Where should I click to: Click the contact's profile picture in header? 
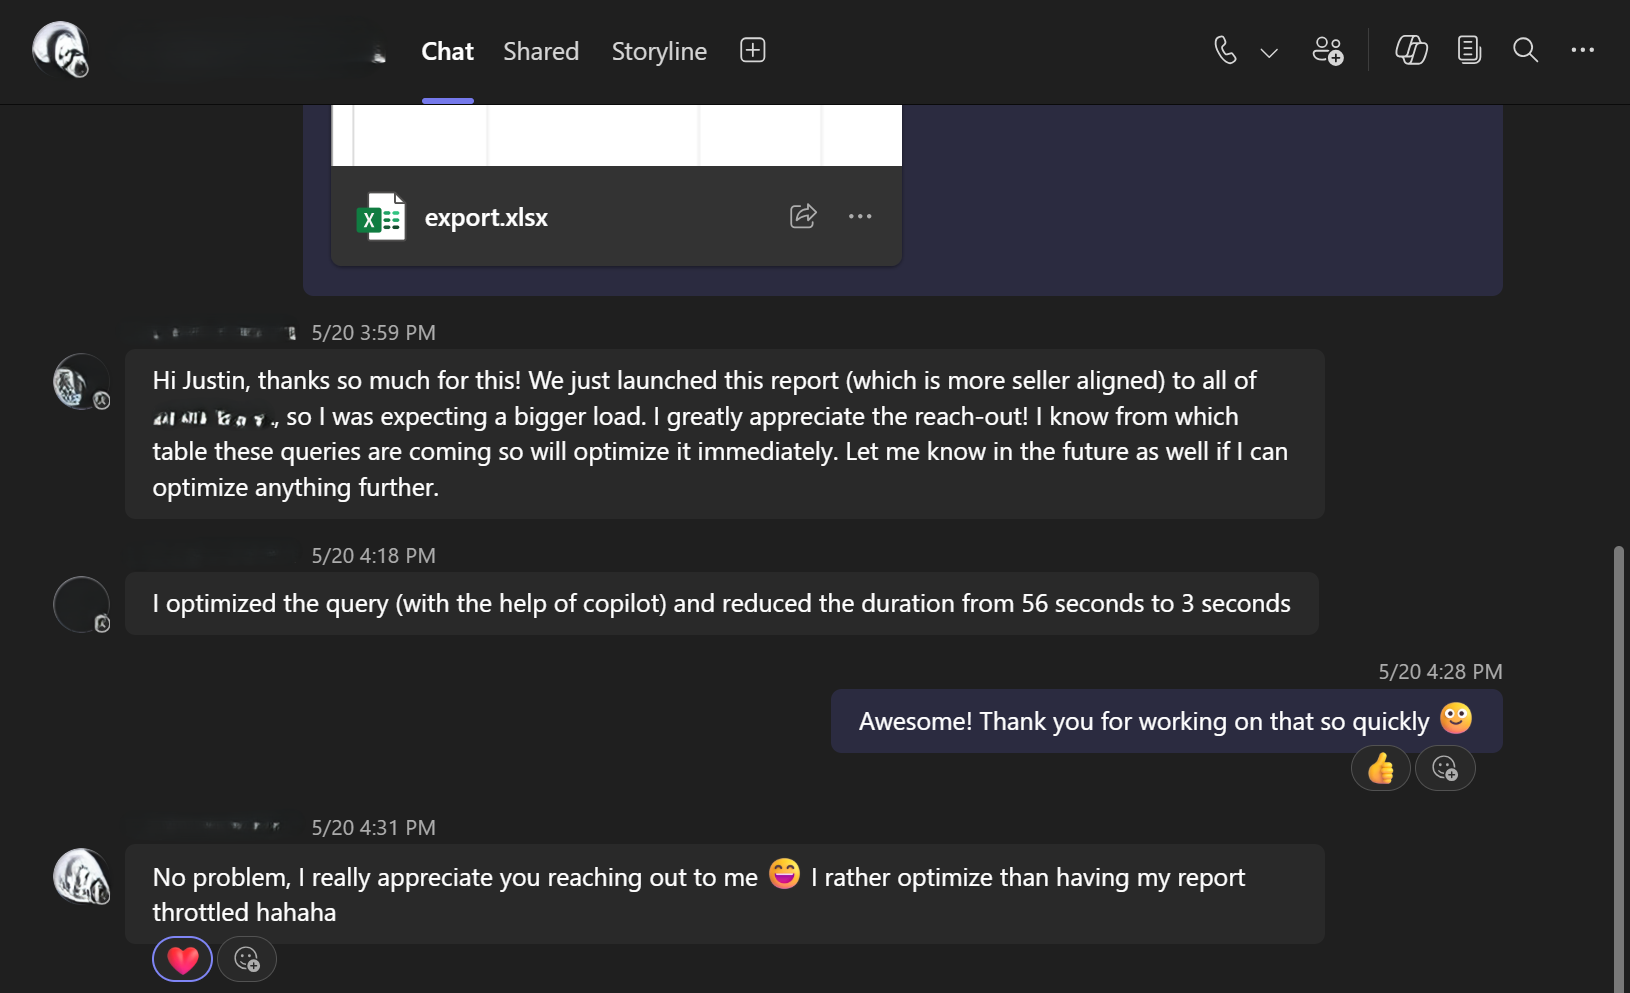click(x=60, y=50)
